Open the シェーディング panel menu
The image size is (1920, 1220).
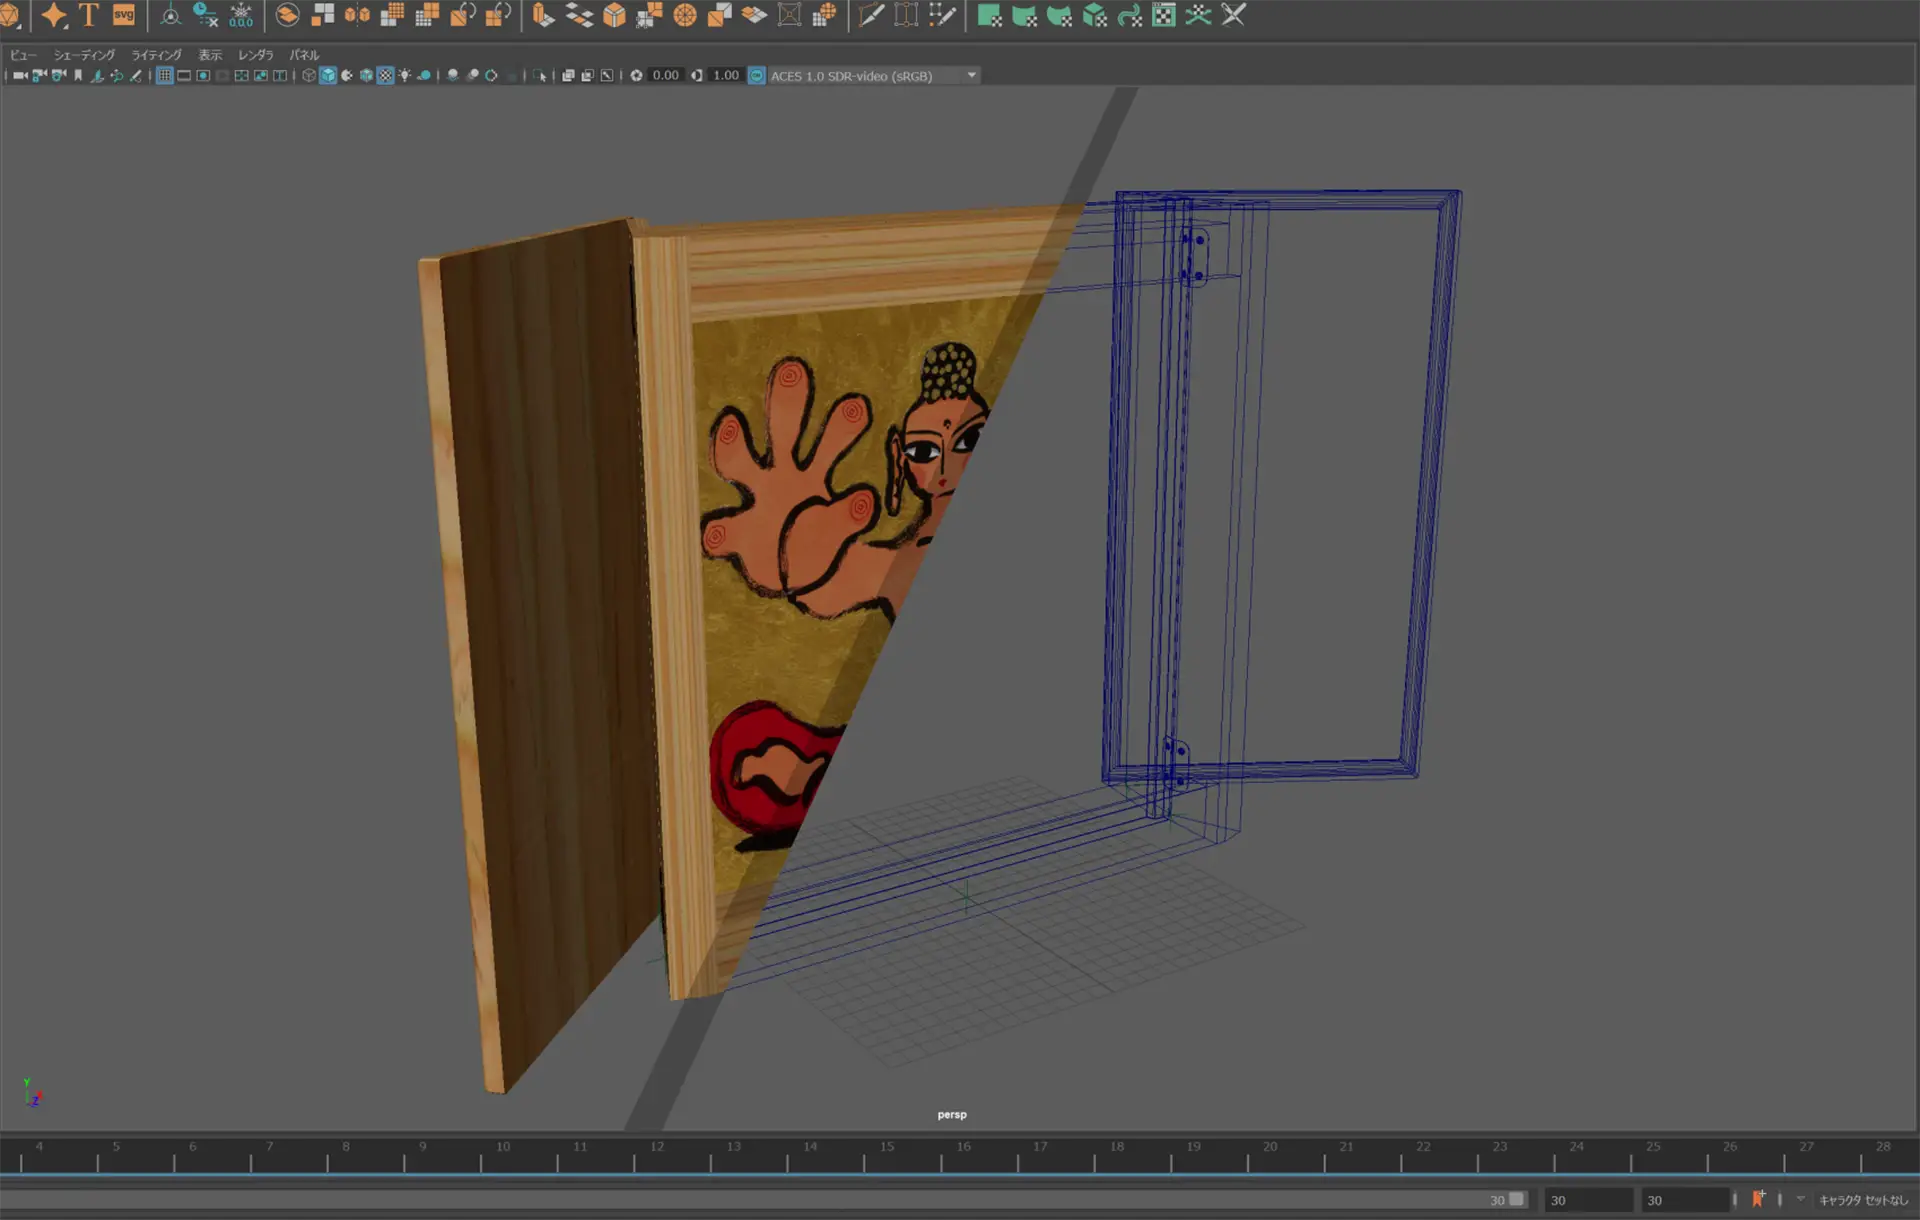[84, 55]
